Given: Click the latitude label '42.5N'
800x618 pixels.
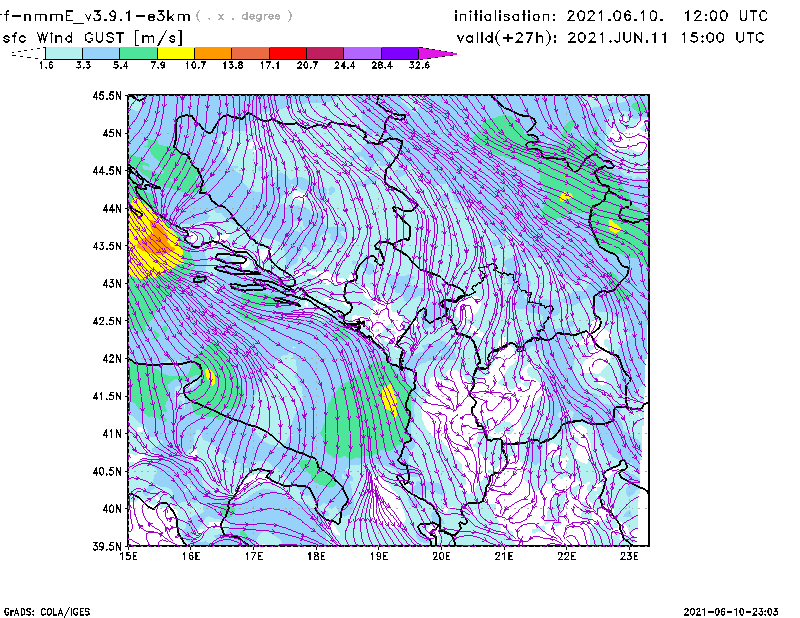Looking at the screenshot, I should coord(107,321).
